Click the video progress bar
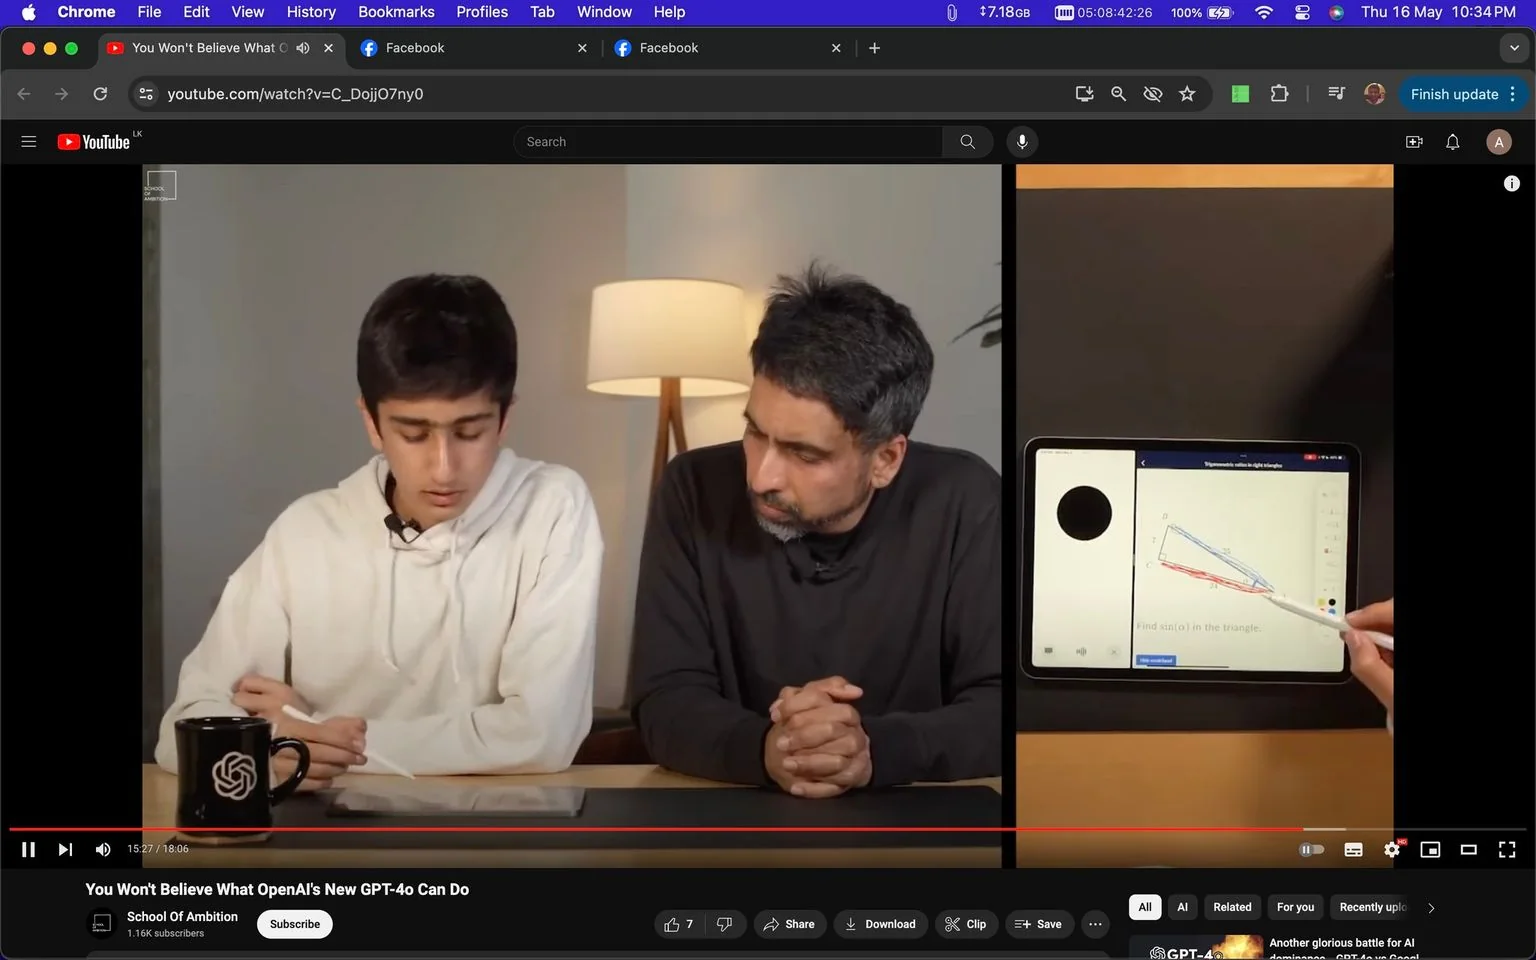1536x960 pixels. pyautogui.click(x=768, y=829)
